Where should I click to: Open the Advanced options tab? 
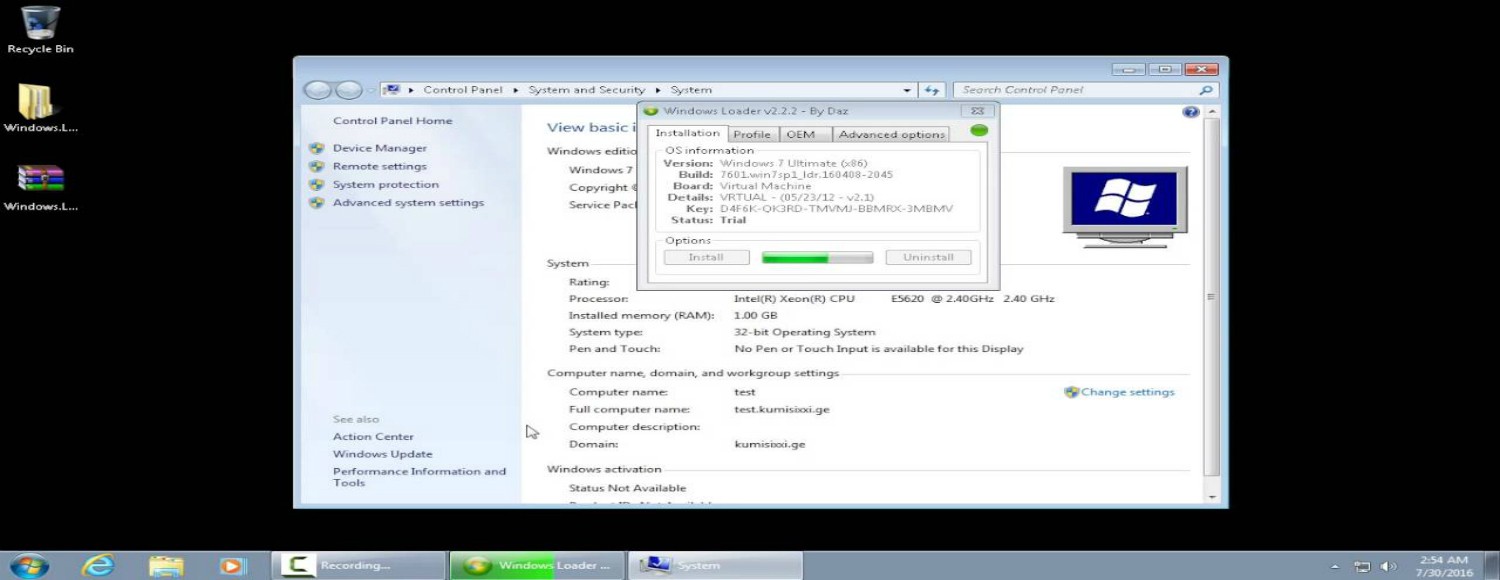coord(891,134)
